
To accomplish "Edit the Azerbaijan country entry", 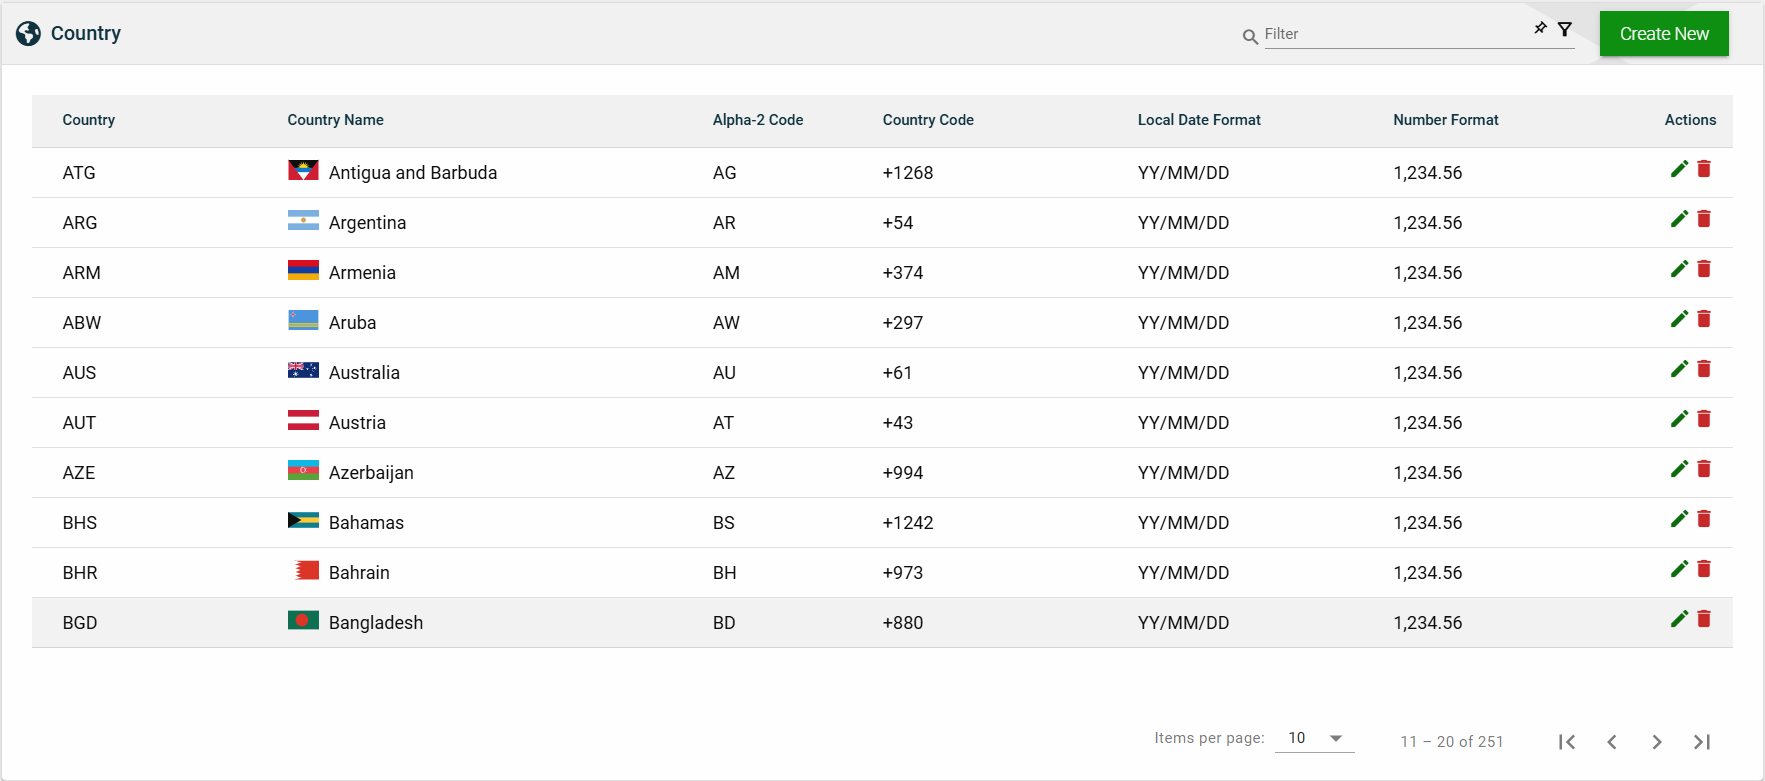I will point(1679,469).
